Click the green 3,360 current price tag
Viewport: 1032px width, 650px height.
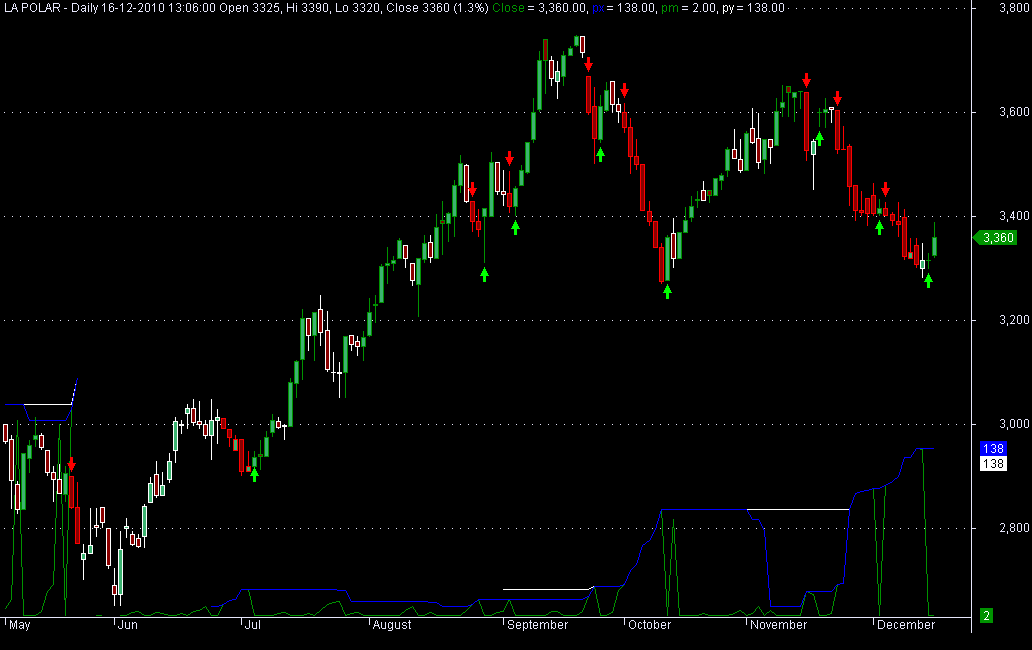(x=996, y=238)
